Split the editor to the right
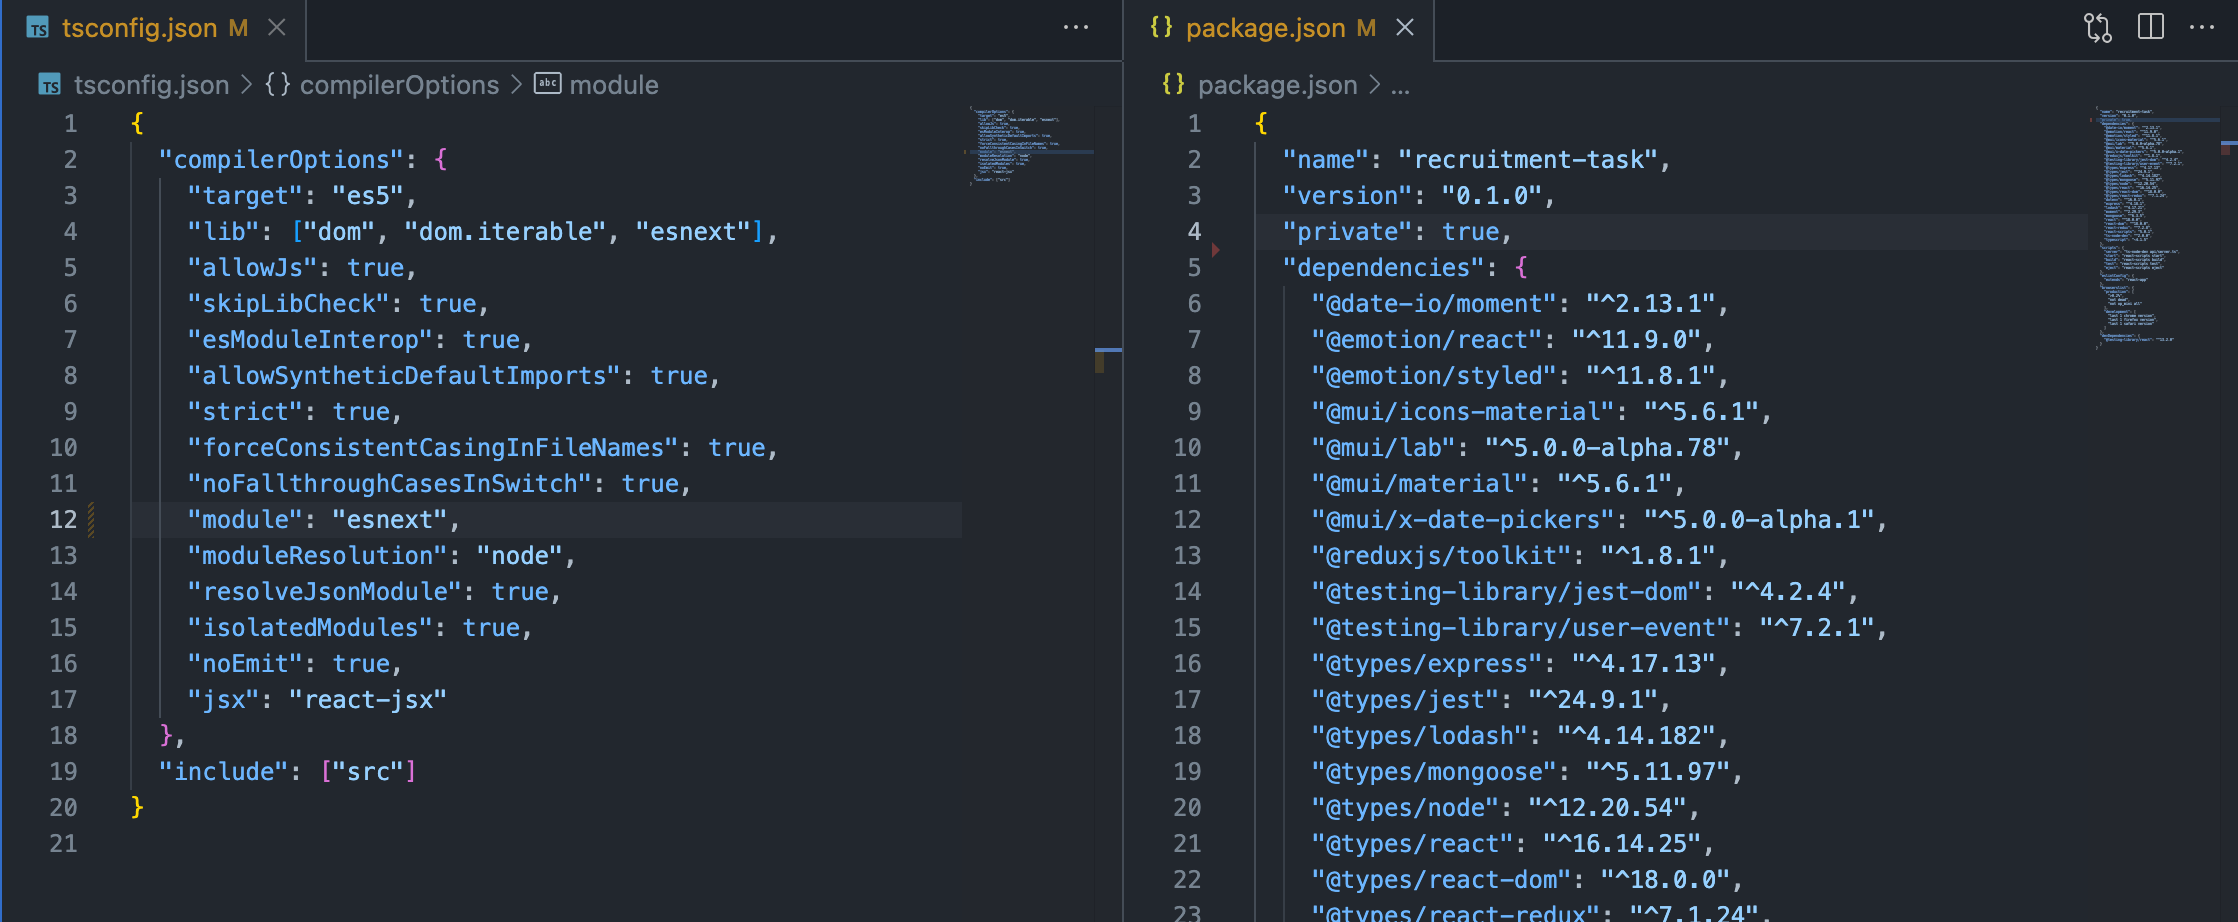Viewport: 2238px width, 922px height. [2151, 27]
